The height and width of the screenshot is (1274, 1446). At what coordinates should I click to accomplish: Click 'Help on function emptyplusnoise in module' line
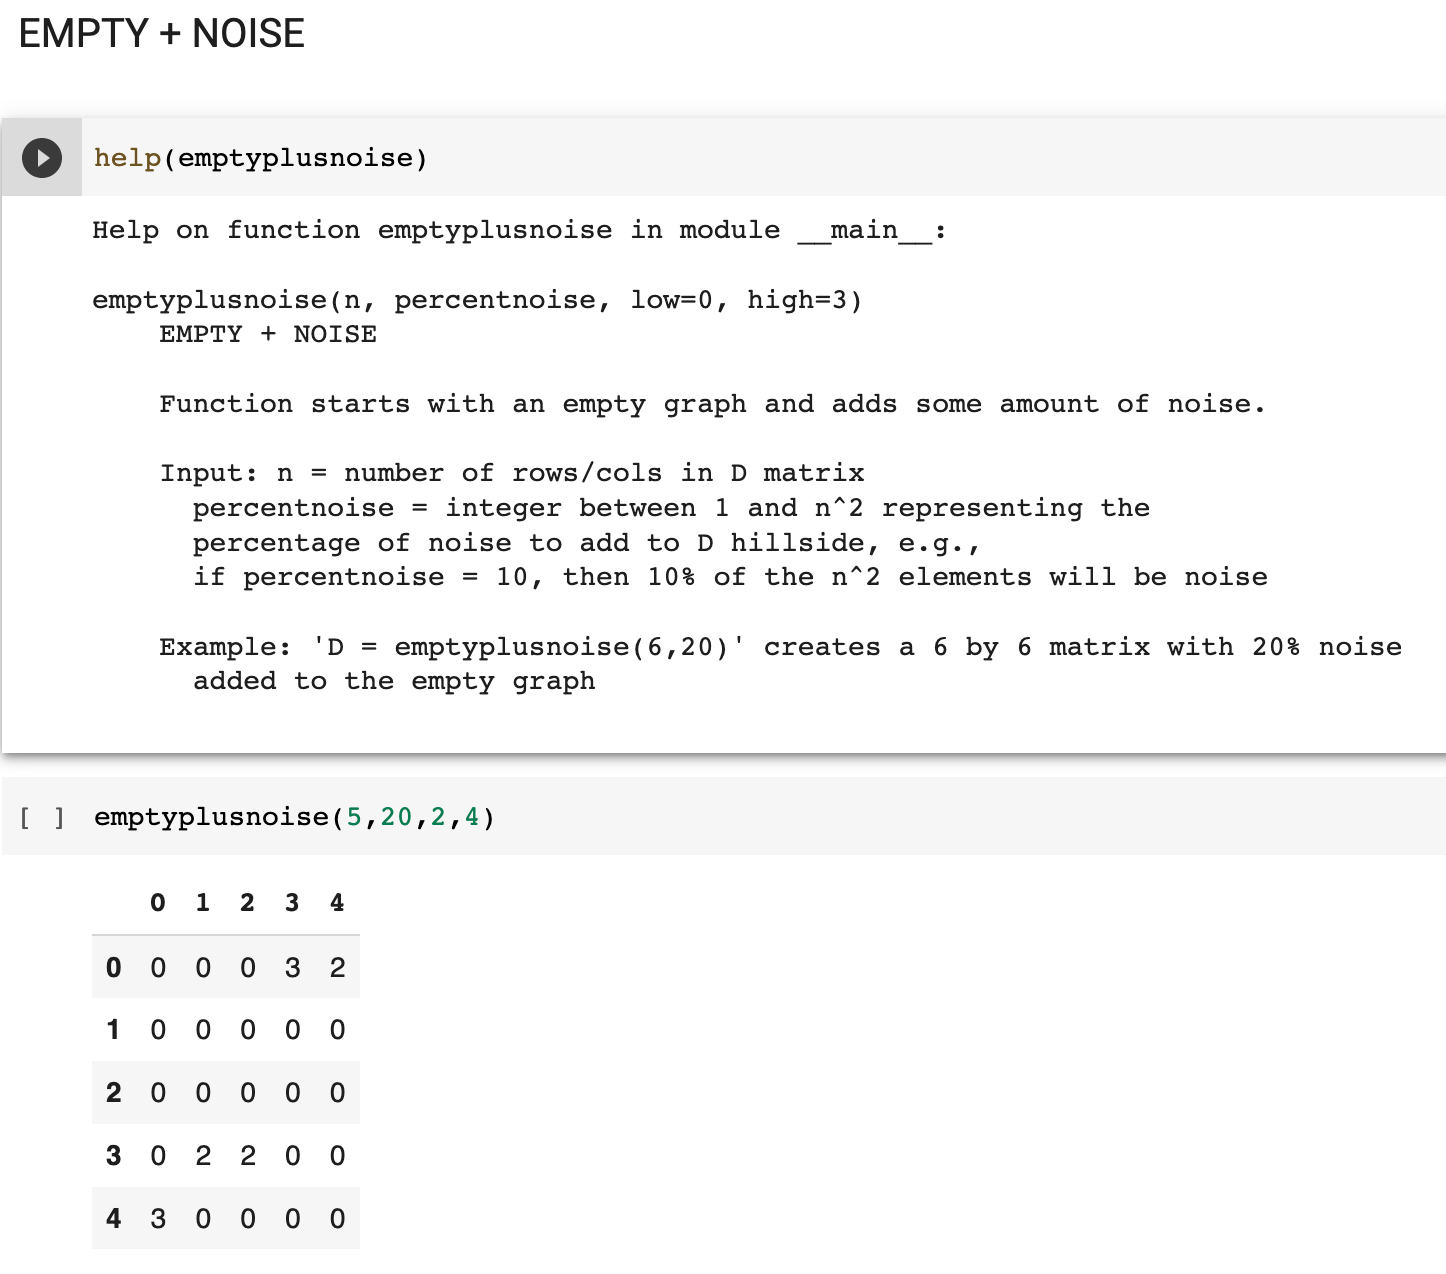click(x=520, y=231)
